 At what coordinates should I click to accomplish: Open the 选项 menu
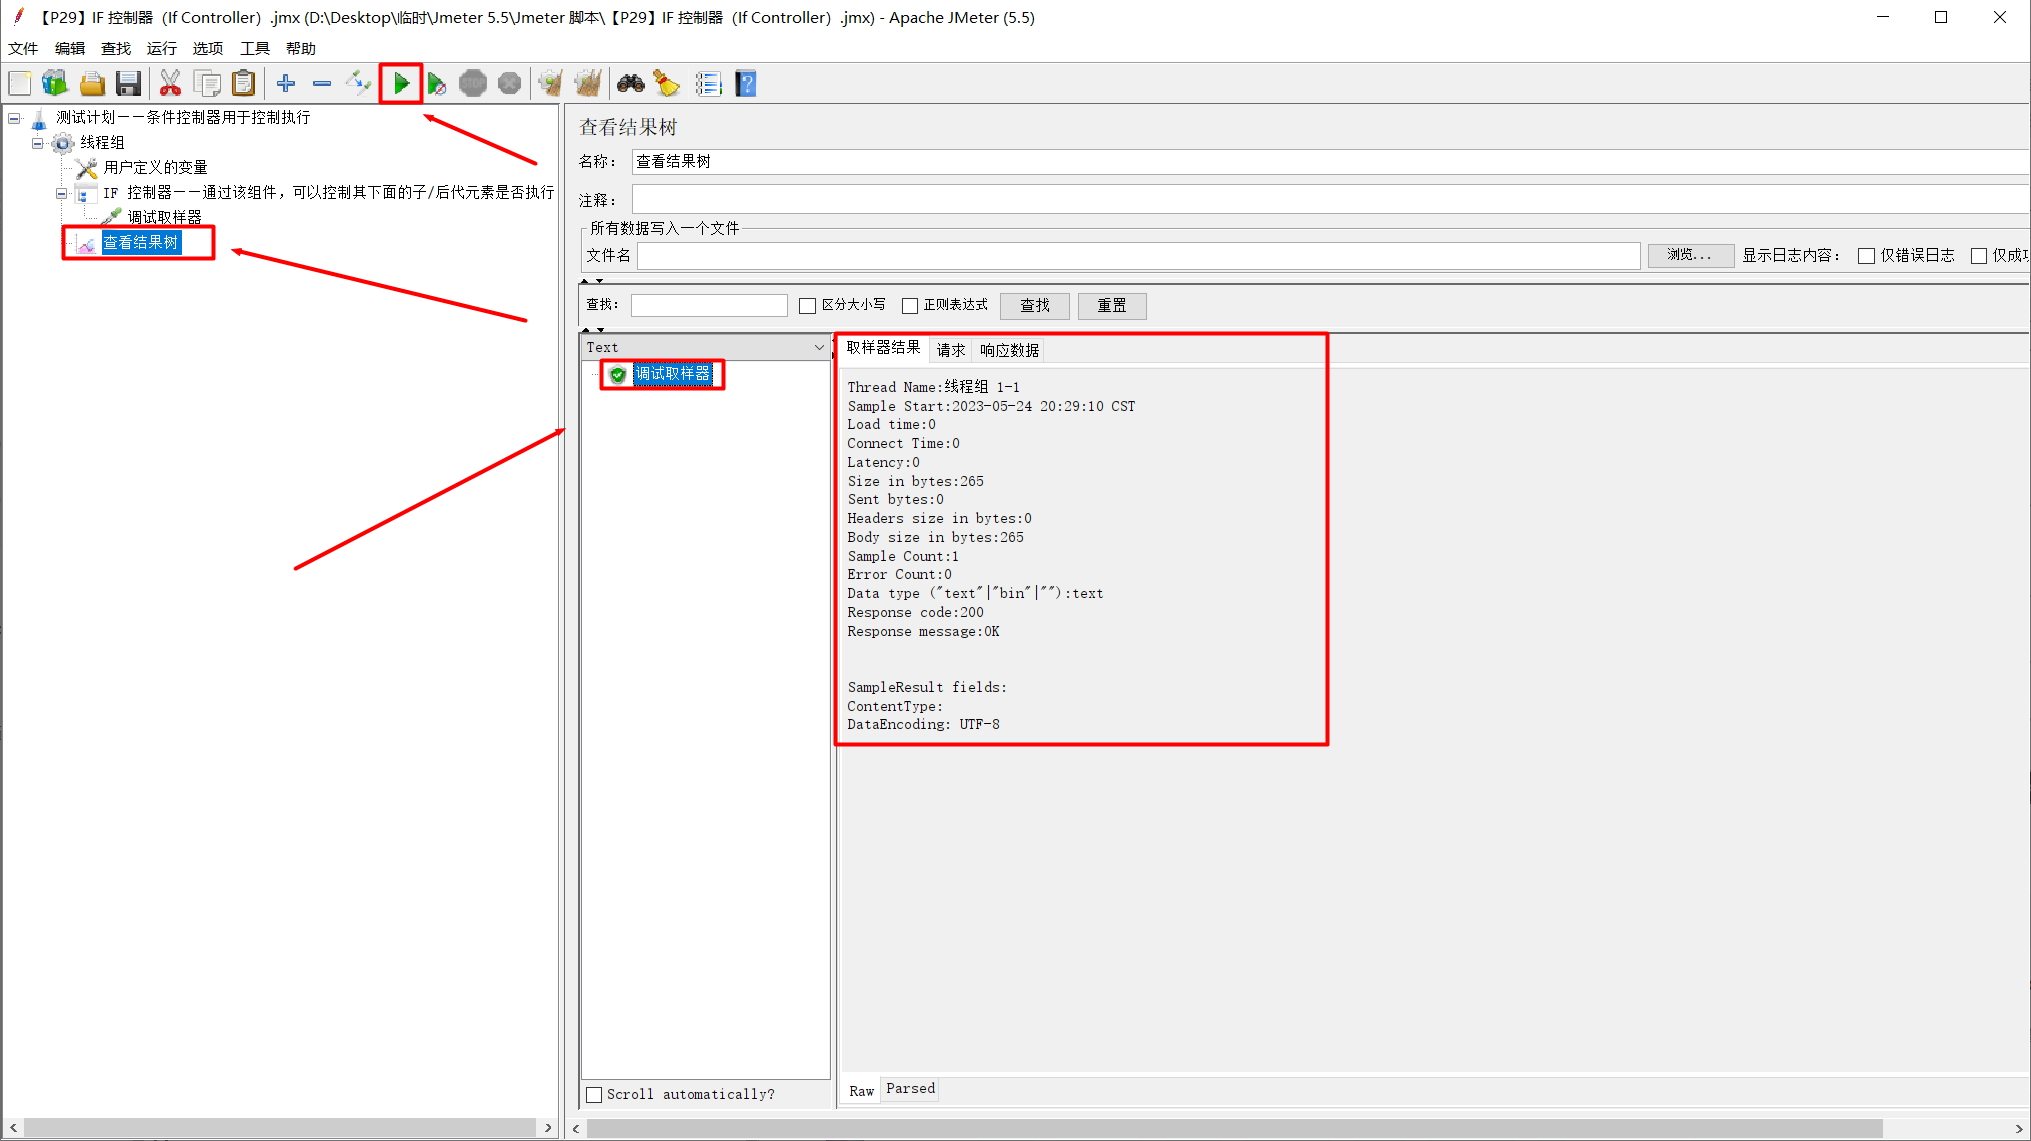pyautogui.click(x=208, y=48)
